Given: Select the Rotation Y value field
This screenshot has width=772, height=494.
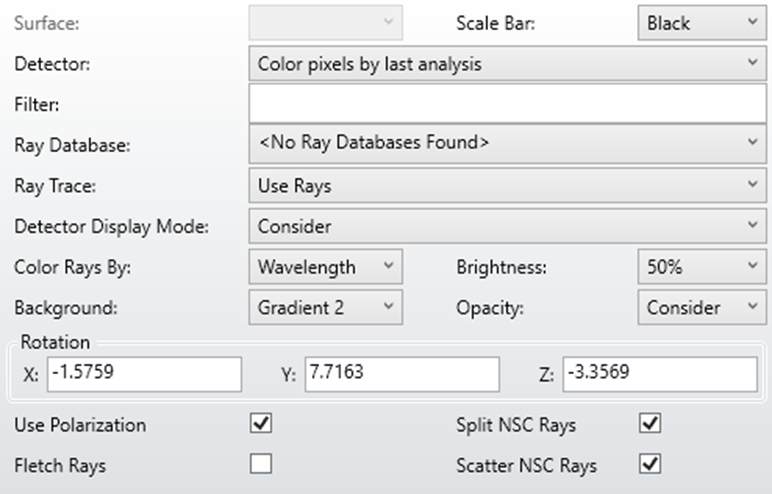Looking at the screenshot, I should 401,374.
